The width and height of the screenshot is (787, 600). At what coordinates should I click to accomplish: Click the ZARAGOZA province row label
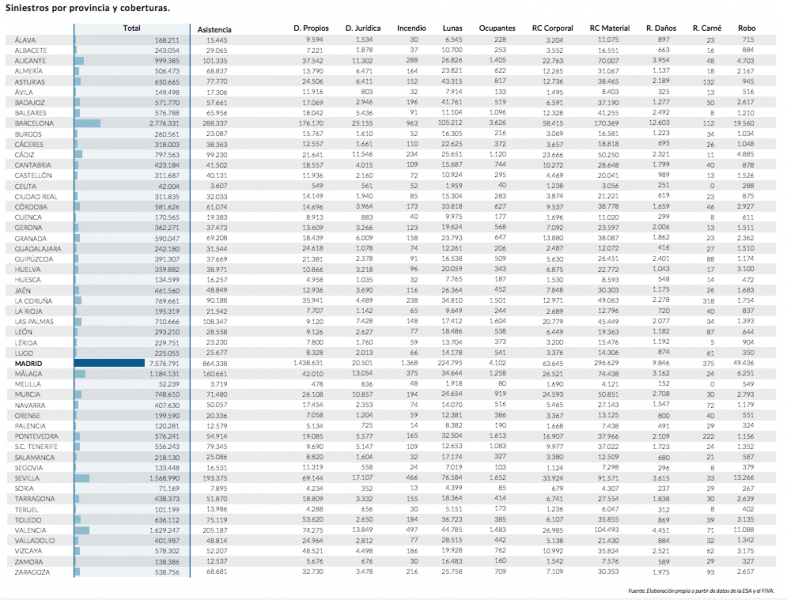32,572
